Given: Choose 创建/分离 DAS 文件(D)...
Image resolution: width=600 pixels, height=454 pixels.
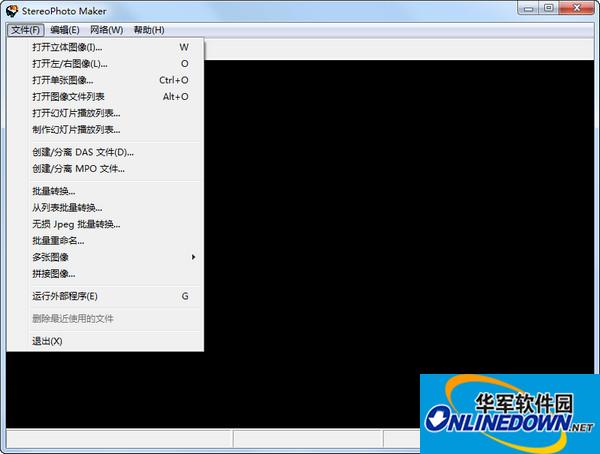Looking at the screenshot, I should [x=105, y=152].
